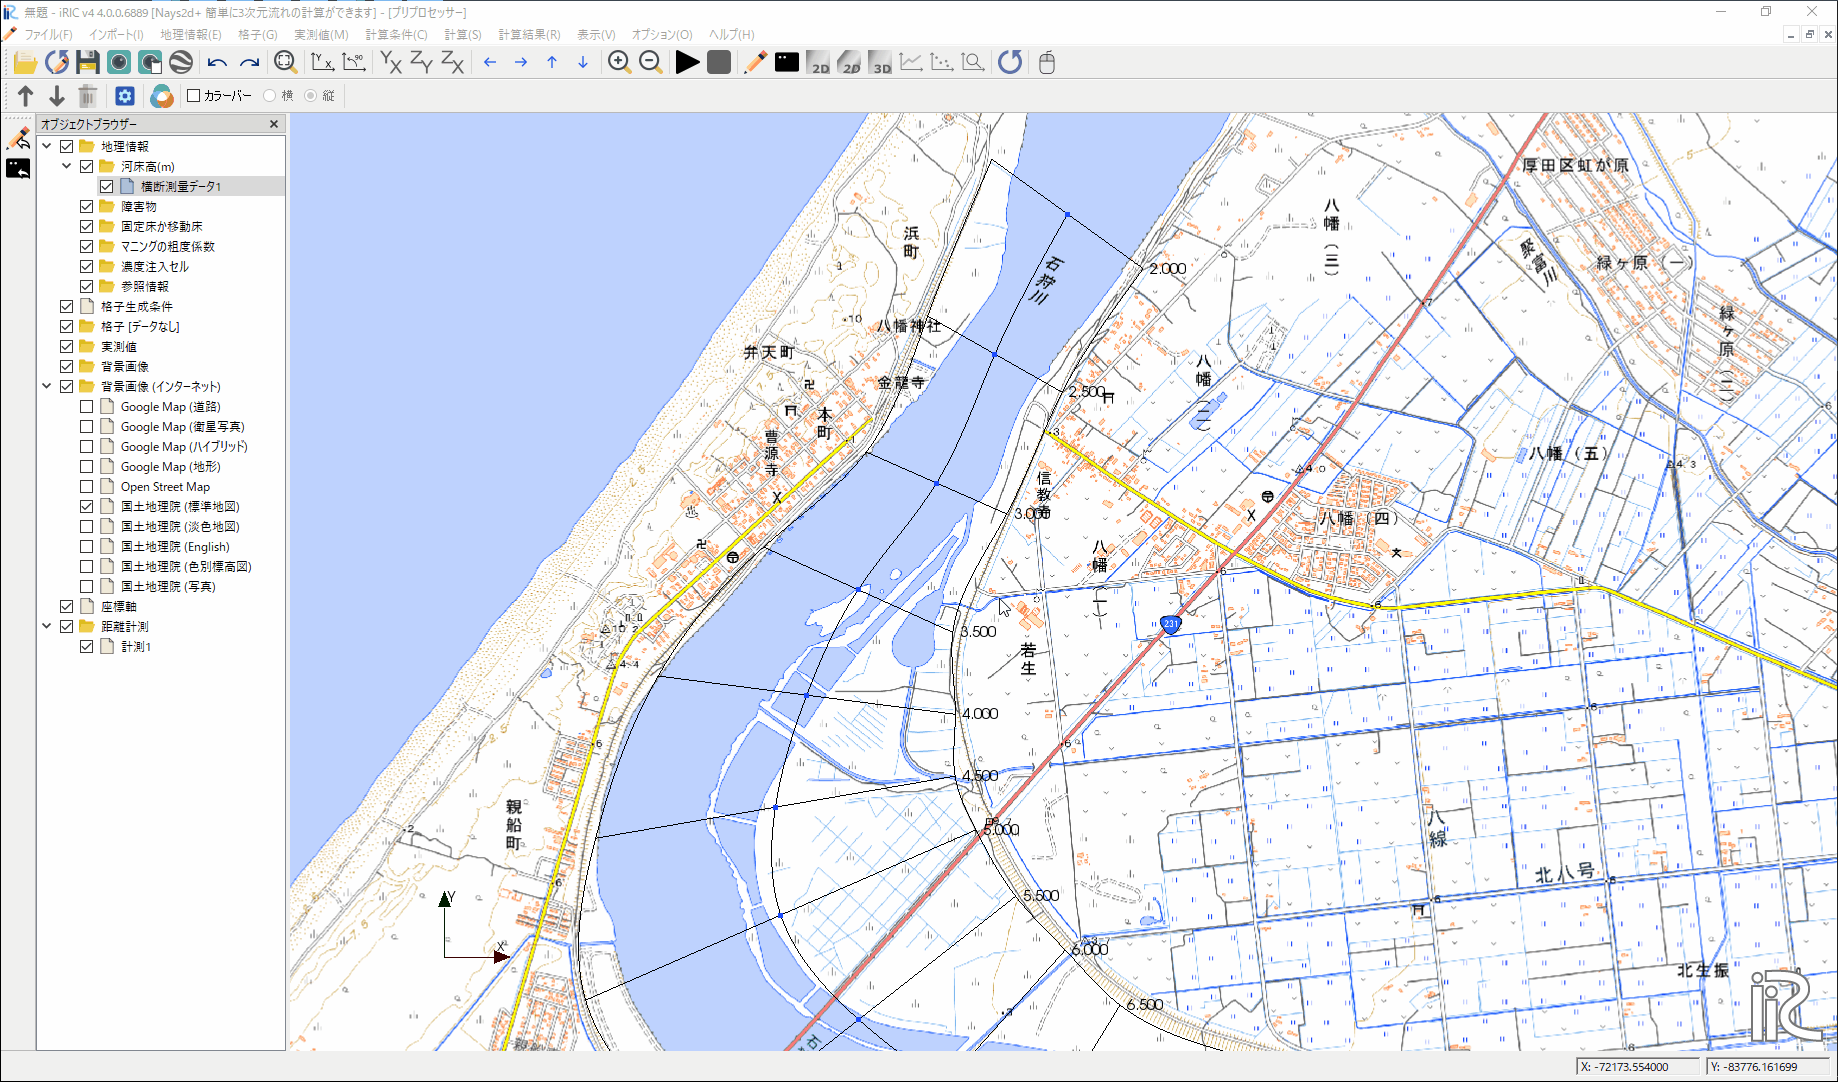Redo the last action
Viewport: 1838px width, 1082px height.
click(x=249, y=62)
